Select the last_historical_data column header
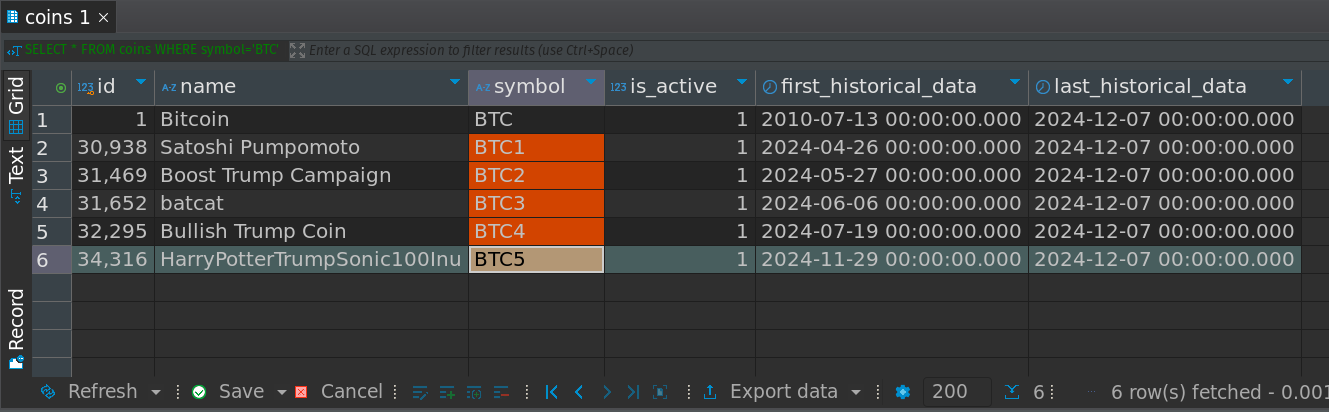This screenshot has width=1329, height=412. pyautogui.click(x=1164, y=87)
